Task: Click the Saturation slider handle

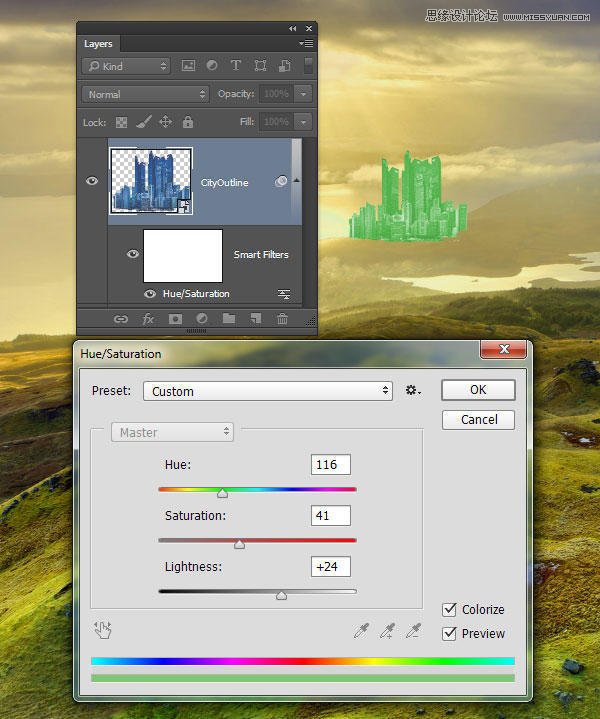Action: click(239, 544)
